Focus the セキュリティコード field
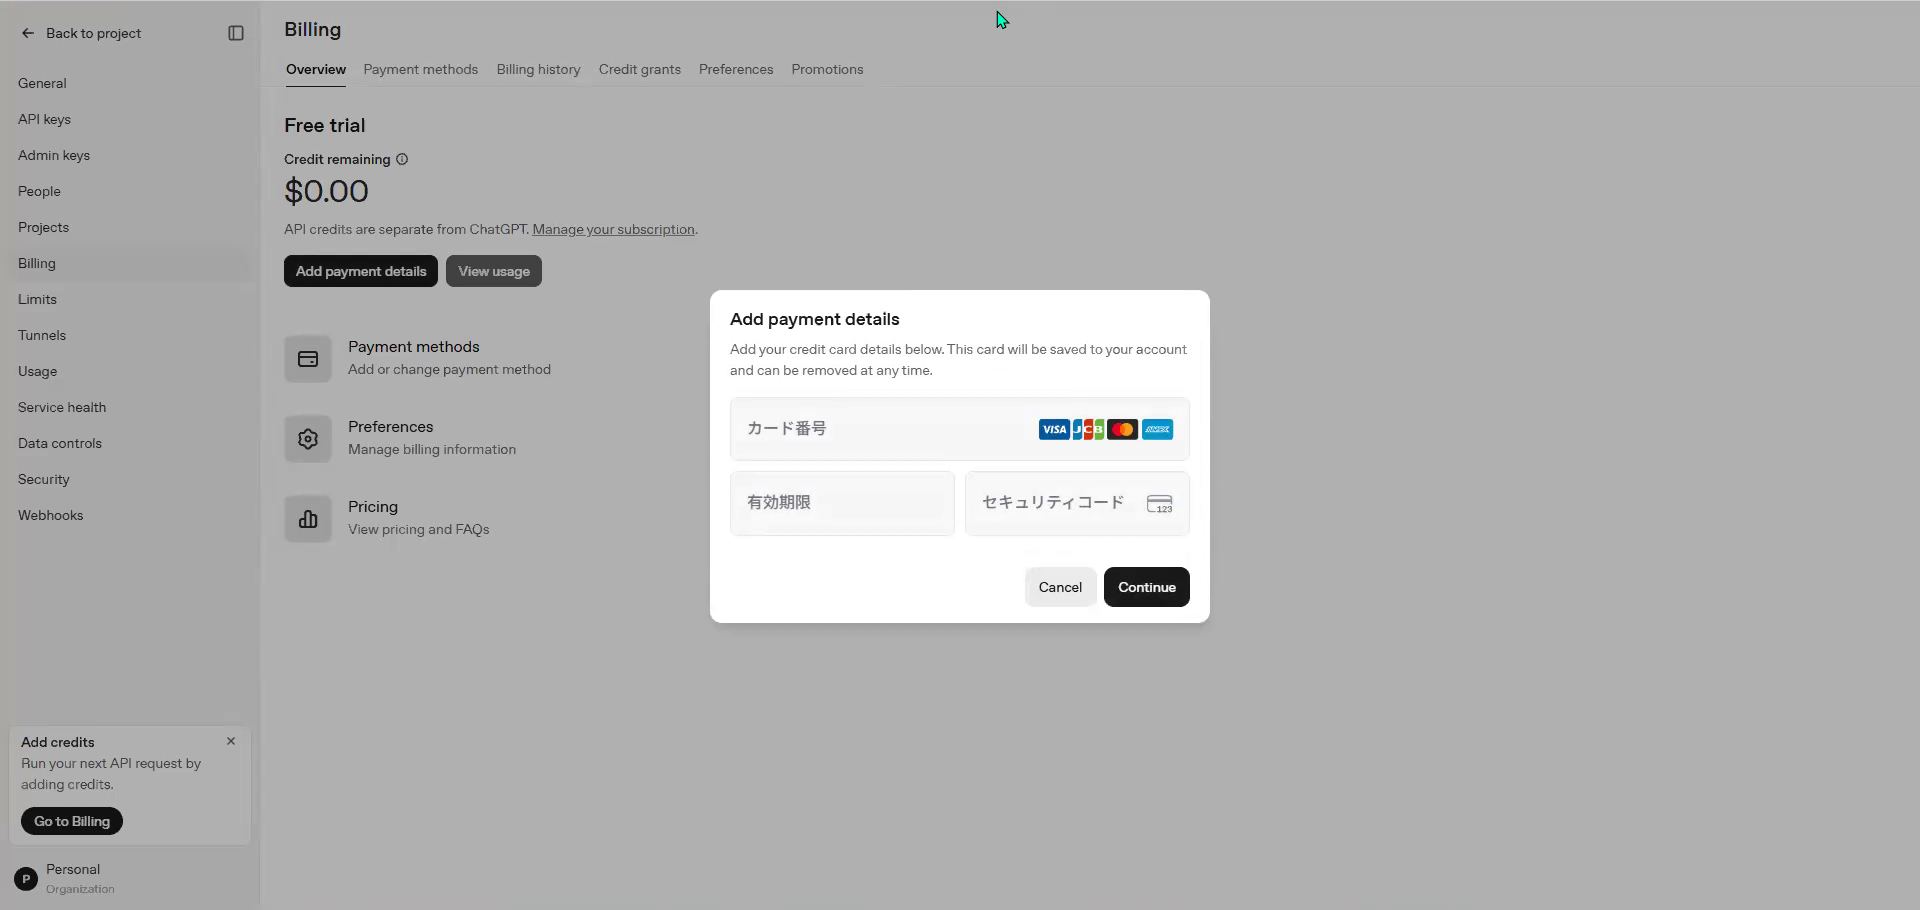This screenshot has width=1920, height=910. [1077, 503]
